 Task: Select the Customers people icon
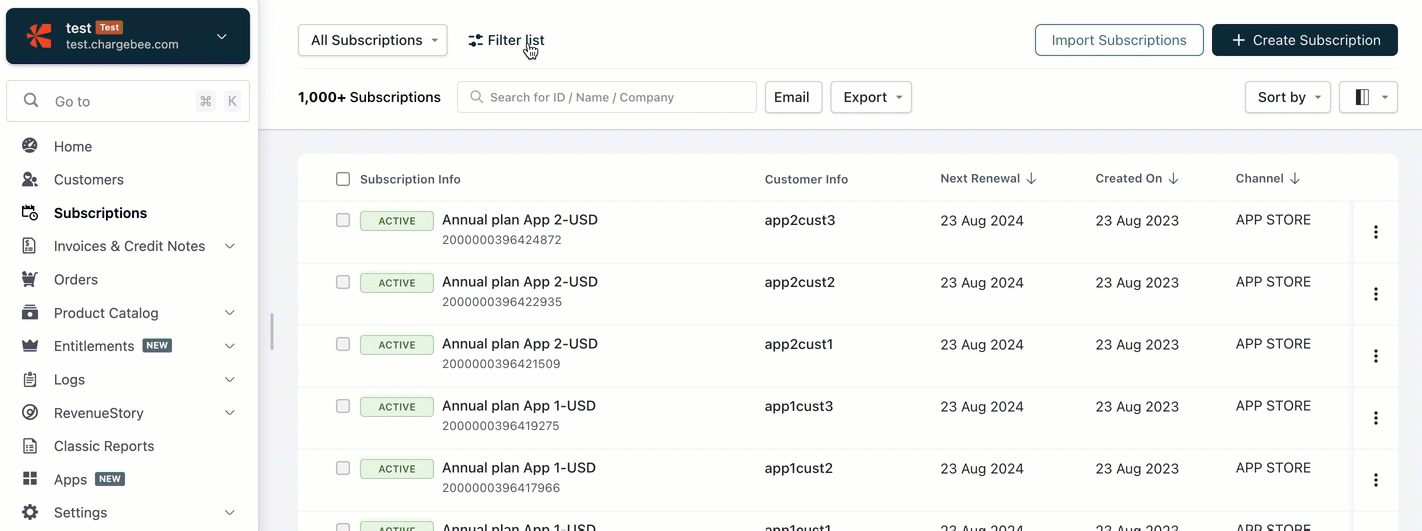tap(30, 180)
